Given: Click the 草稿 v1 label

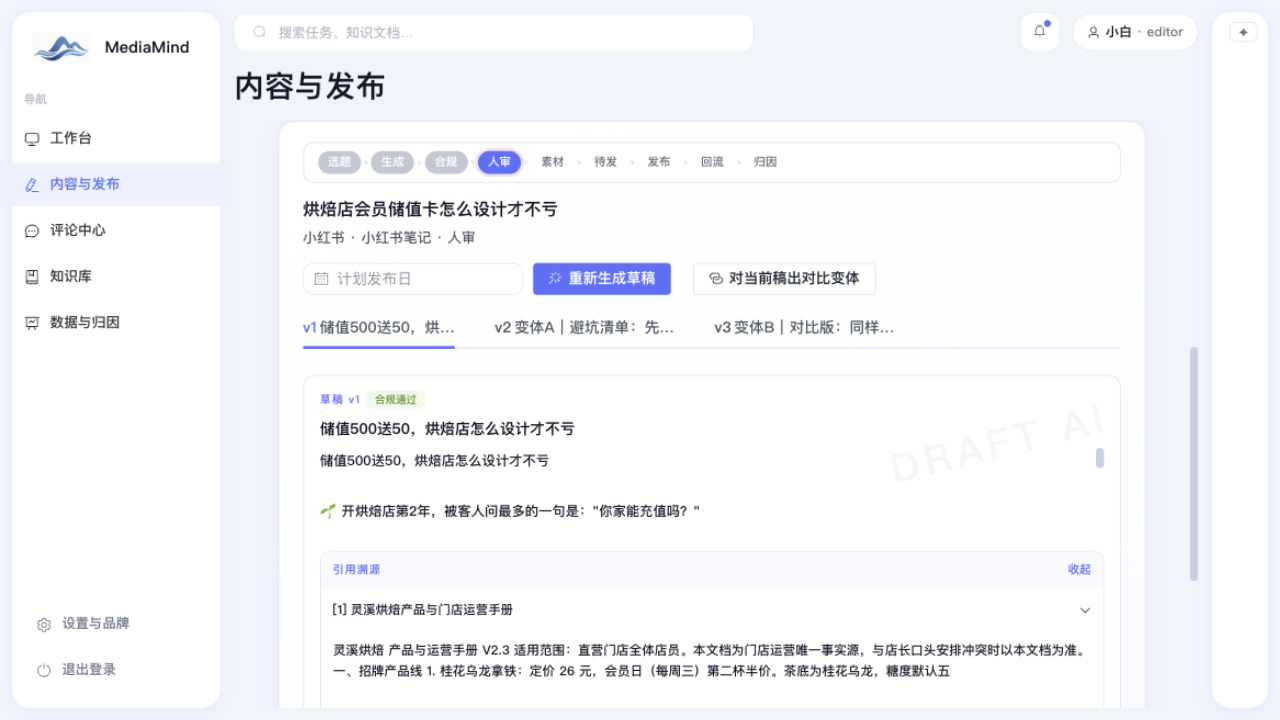Looking at the screenshot, I should click(340, 399).
